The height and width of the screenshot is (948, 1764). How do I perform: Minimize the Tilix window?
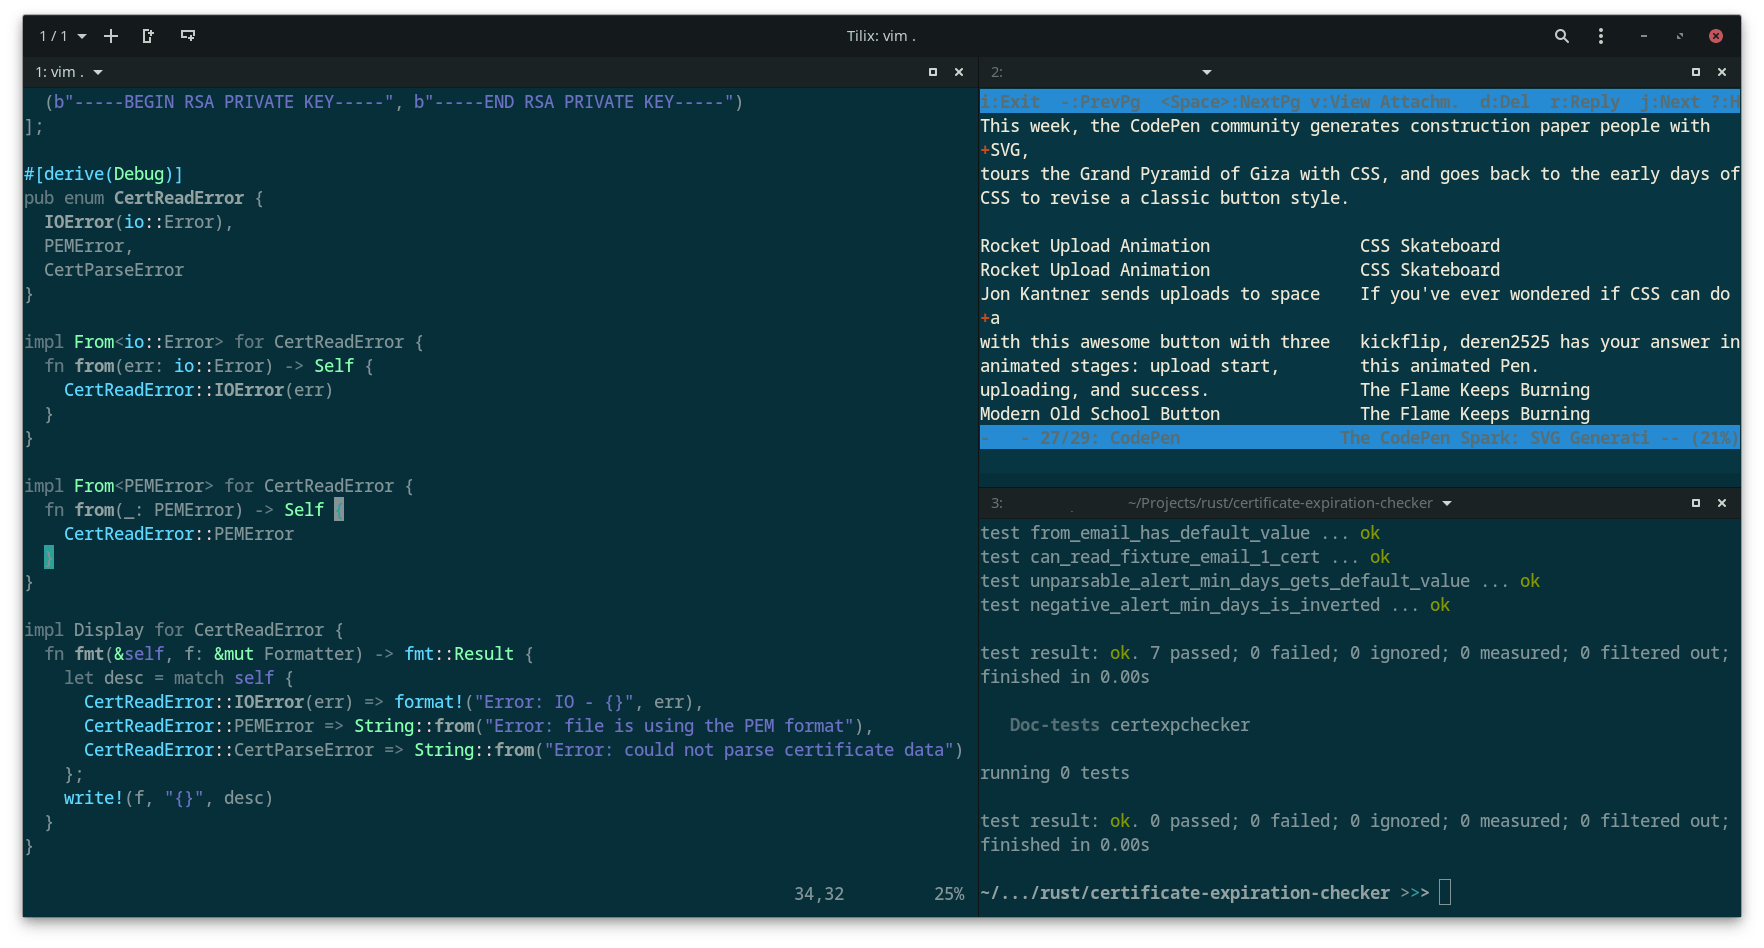coord(1643,36)
